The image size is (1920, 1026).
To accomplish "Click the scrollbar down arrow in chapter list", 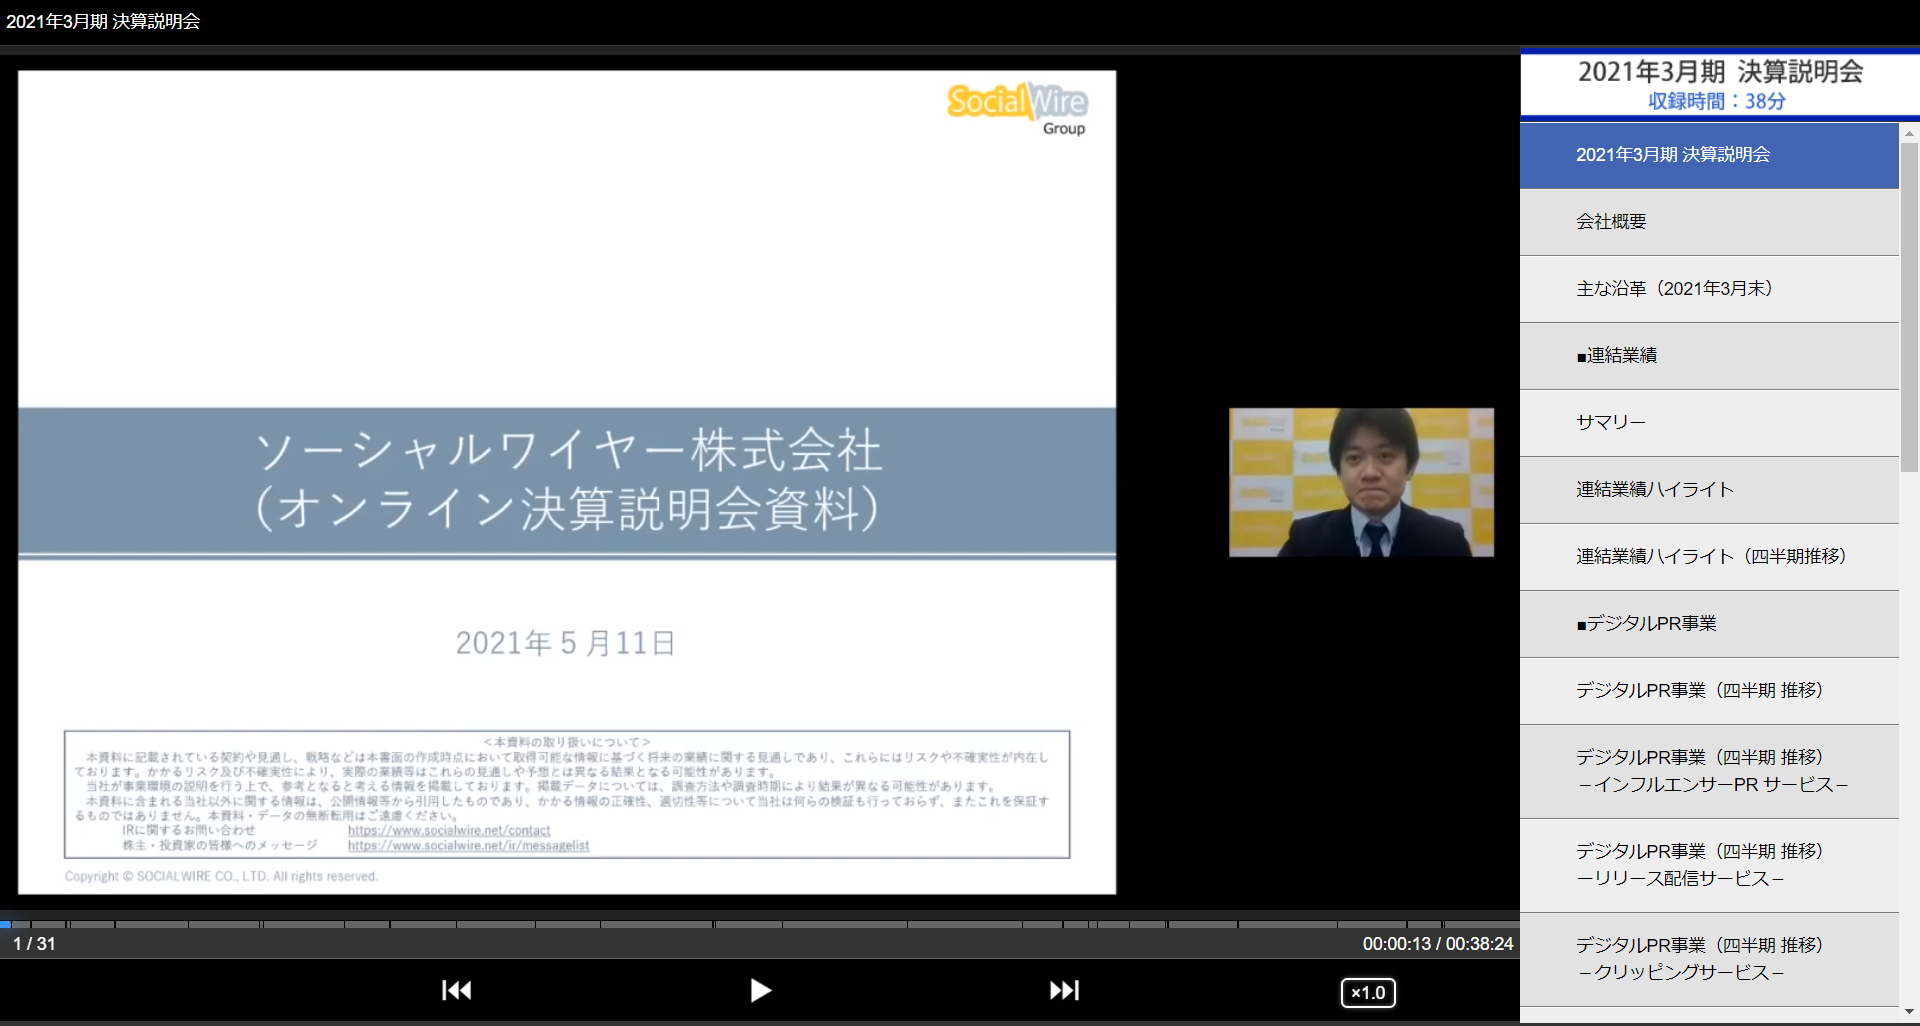I will coord(1909,1012).
